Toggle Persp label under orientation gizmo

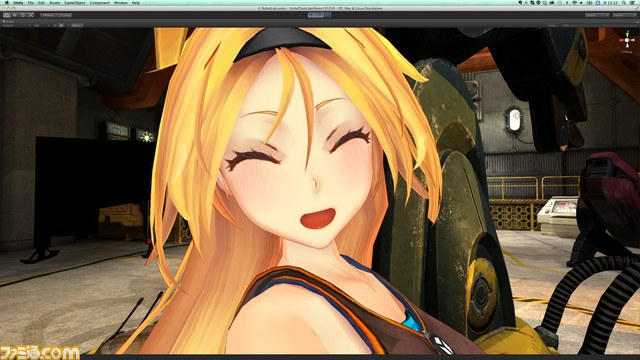pos(627,52)
